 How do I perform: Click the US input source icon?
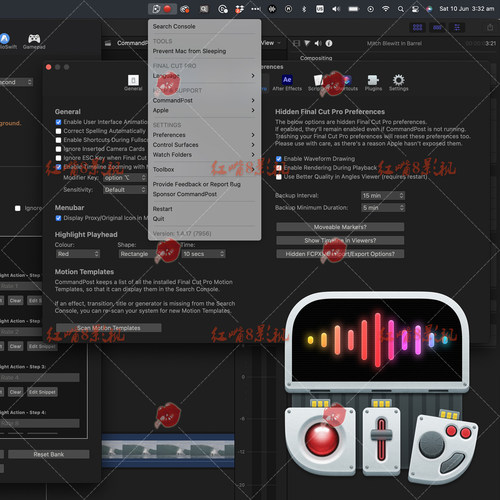[x=320, y=9]
